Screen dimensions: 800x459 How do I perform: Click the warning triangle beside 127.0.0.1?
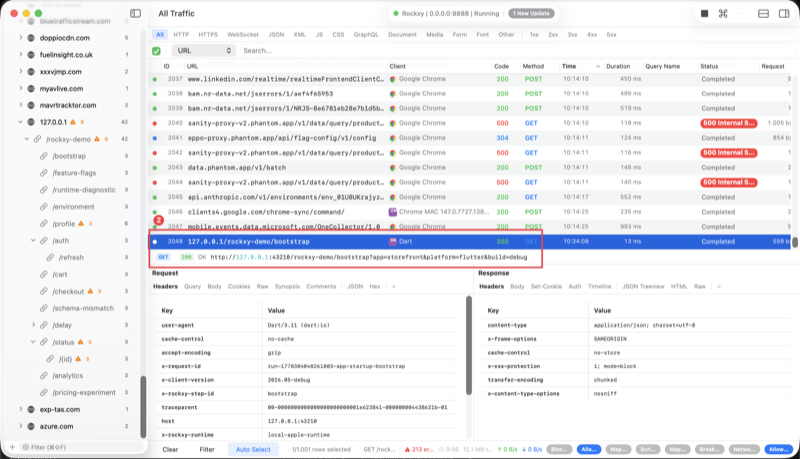[x=72, y=122]
